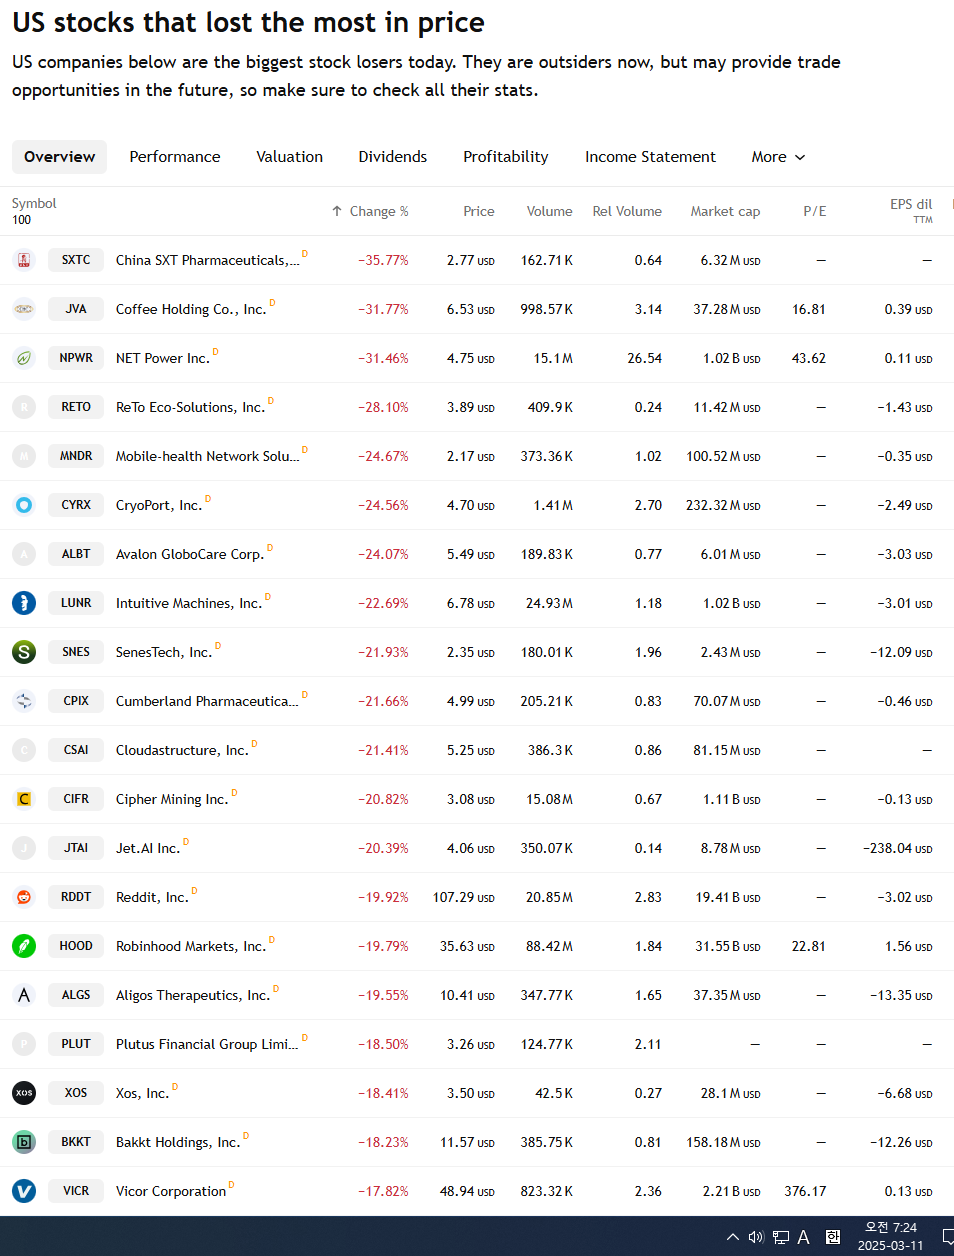Open the RDDT ticker link
This screenshot has height=1256, width=954.
[x=76, y=897]
